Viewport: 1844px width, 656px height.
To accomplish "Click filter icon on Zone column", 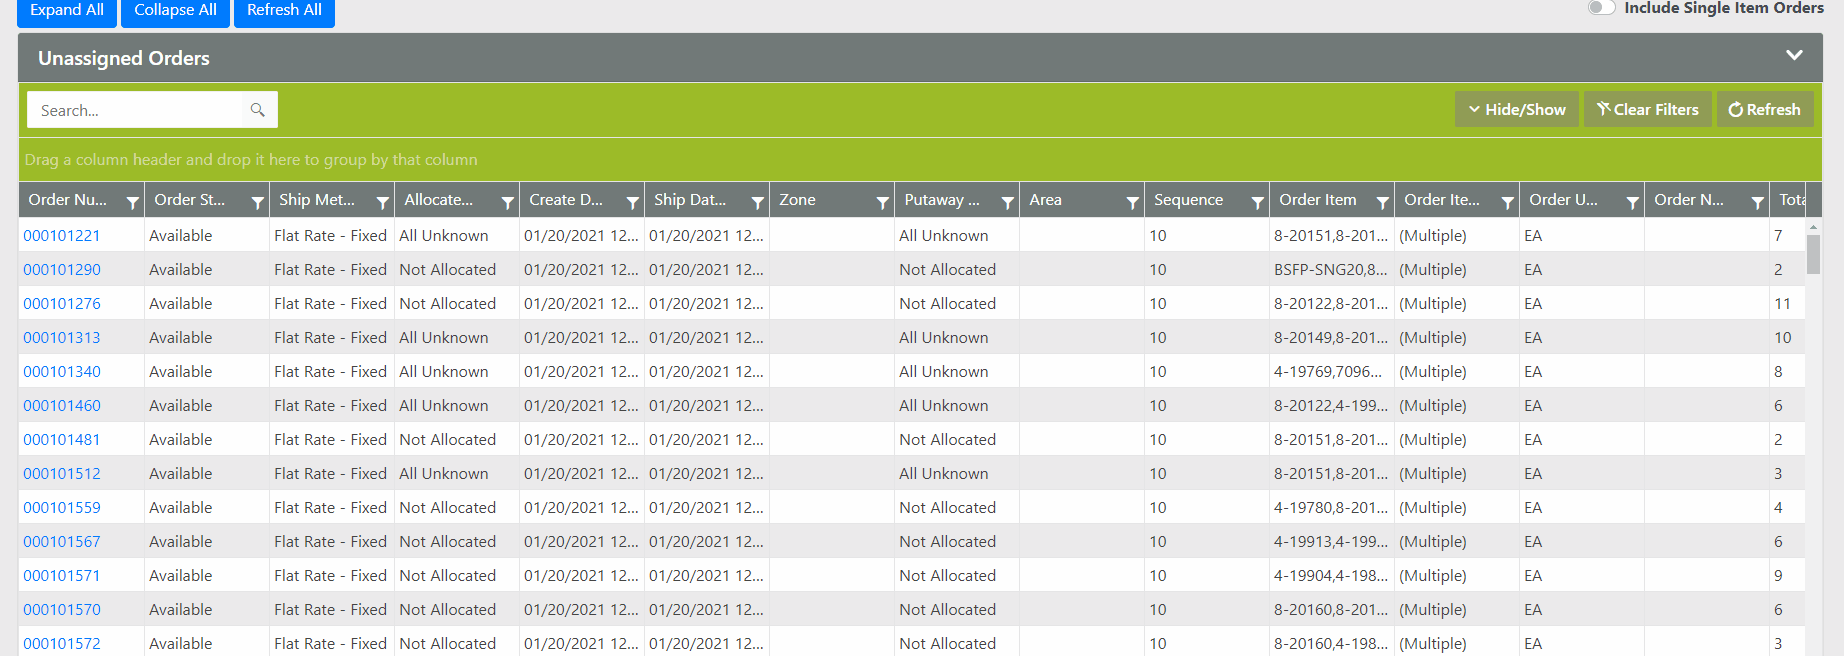I will [882, 202].
